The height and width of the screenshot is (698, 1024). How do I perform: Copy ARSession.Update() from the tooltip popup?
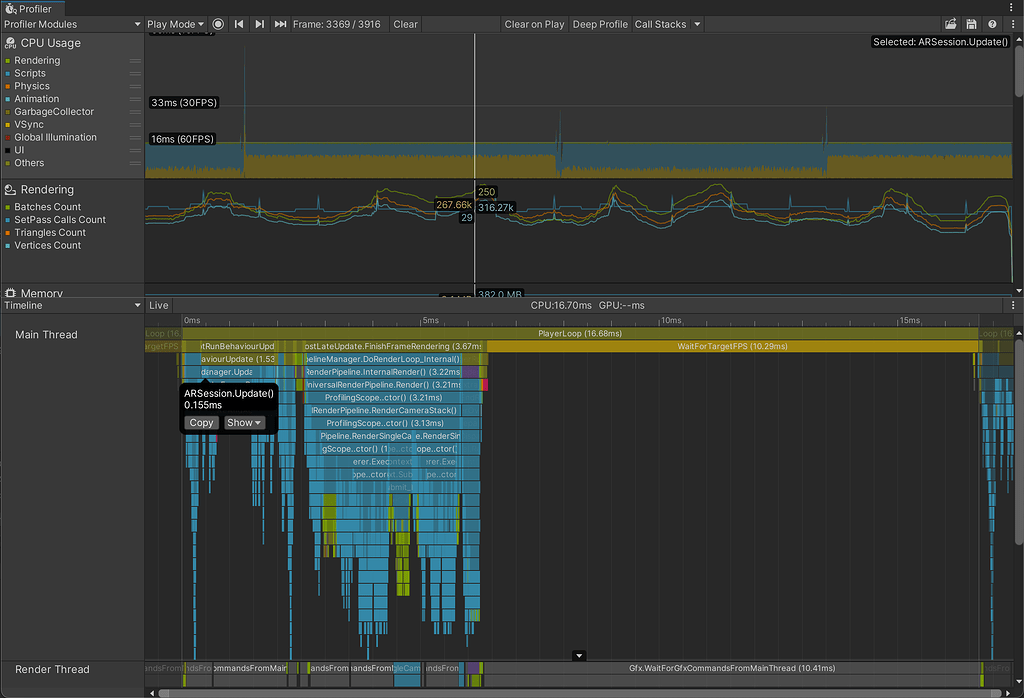[x=200, y=423]
